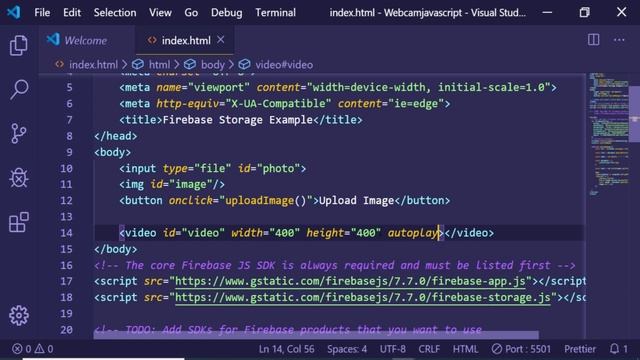Image resolution: width=640 pixels, height=360 pixels.
Task: Change UTF-8 encoding in status bar
Action: (393, 349)
